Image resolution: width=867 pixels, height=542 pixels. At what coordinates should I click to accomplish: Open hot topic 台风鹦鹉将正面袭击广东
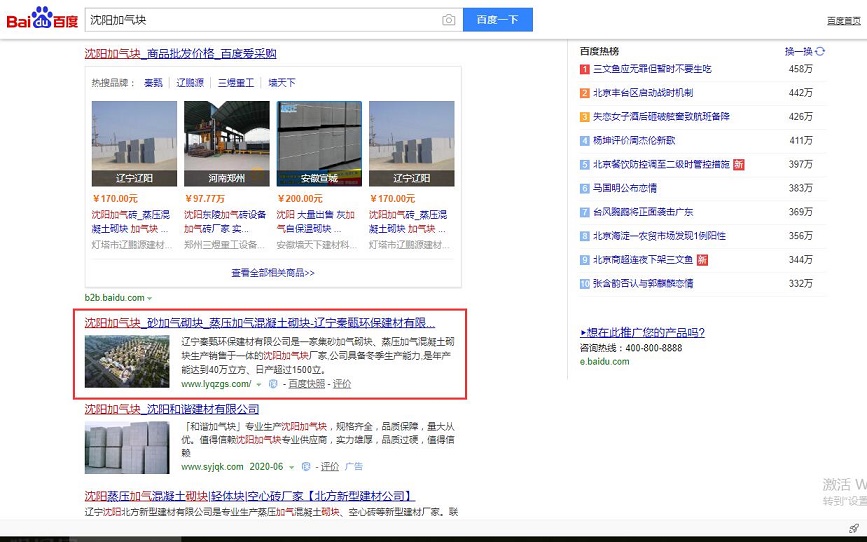pyautogui.click(x=643, y=212)
